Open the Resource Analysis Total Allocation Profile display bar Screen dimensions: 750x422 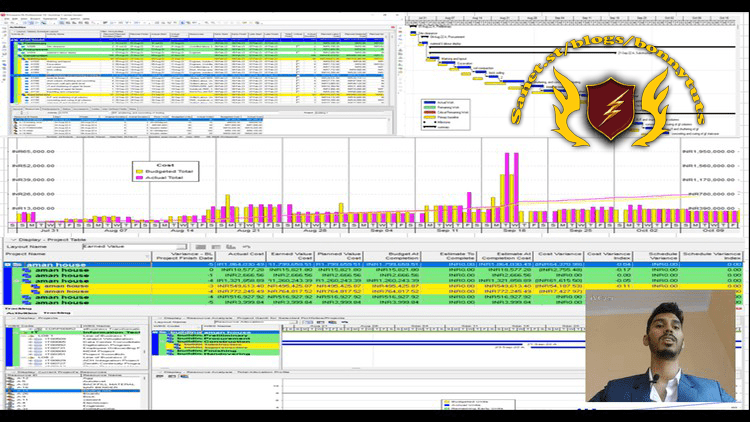[225, 372]
